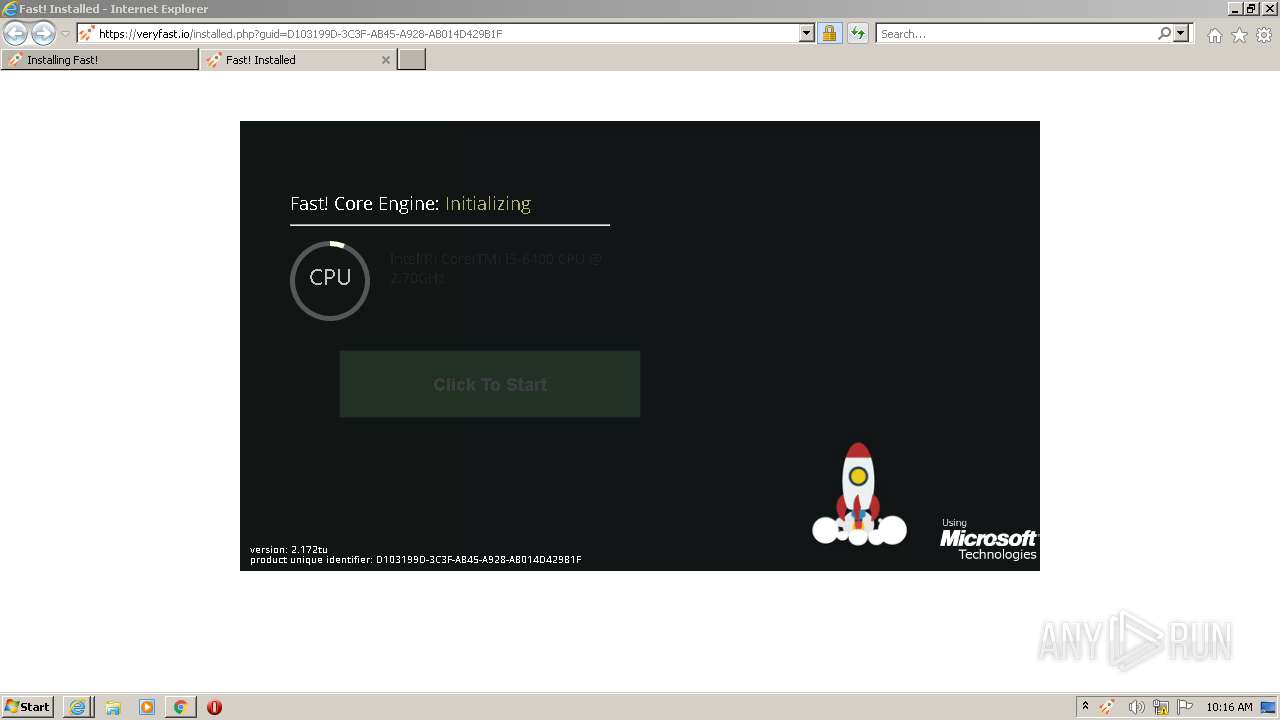This screenshot has height=720, width=1280.
Task: Minimize the Internet Explorer window
Action: click(x=1235, y=8)
